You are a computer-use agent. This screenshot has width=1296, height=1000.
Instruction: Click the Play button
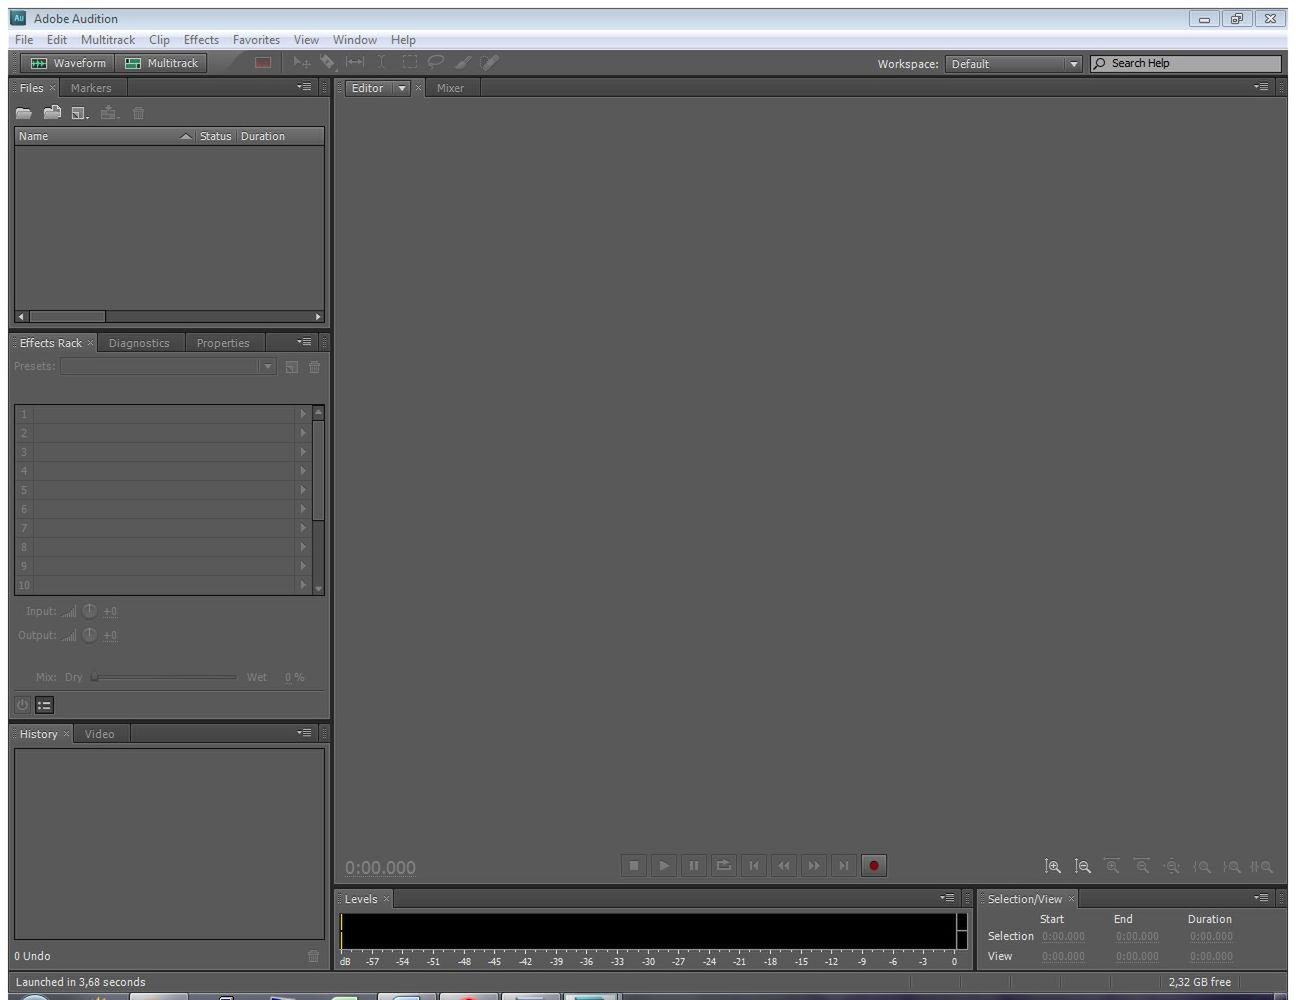click(664, 866)
